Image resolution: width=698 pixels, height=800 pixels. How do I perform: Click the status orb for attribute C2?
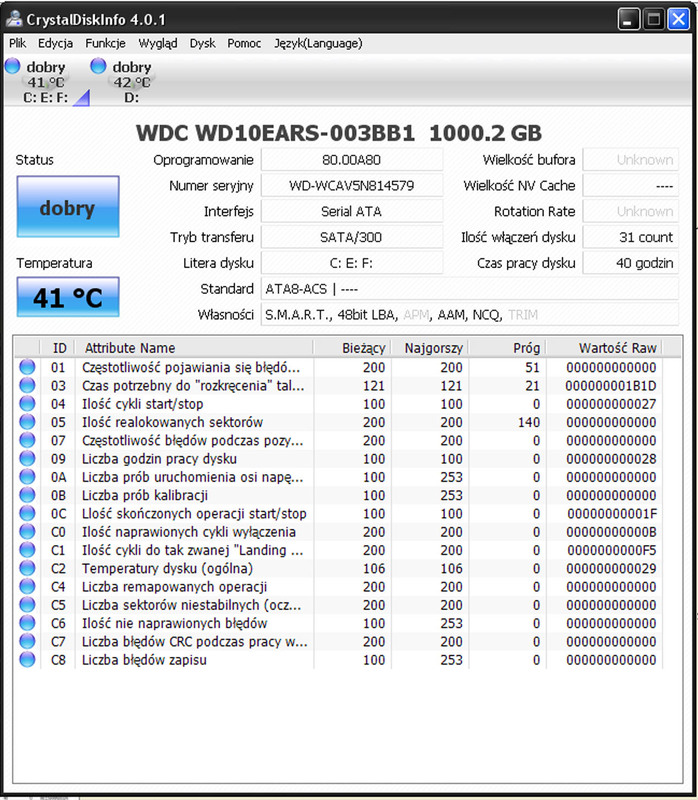[27, 568]
